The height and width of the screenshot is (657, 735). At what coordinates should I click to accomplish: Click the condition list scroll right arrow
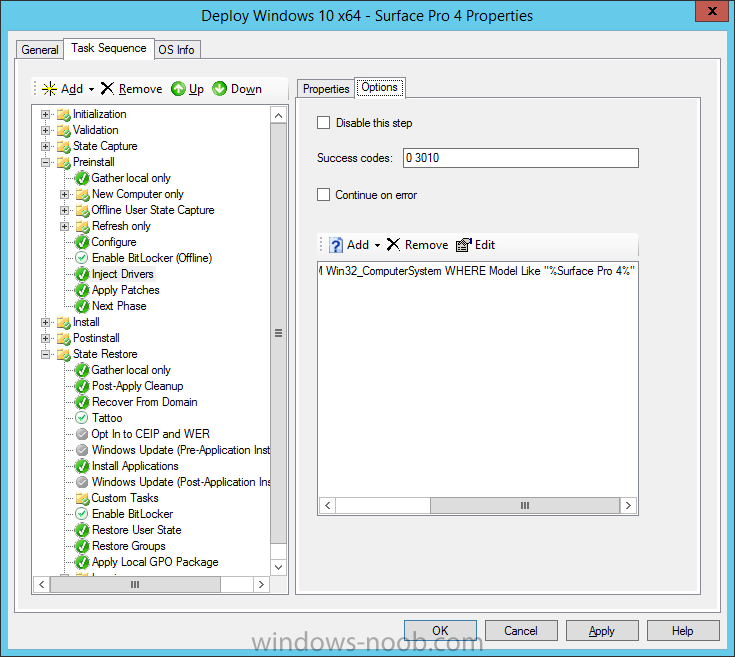[x=628, y=505]
